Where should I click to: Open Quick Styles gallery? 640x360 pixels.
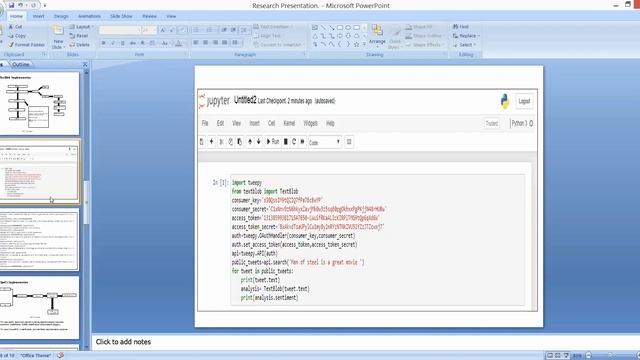[395, 37]
